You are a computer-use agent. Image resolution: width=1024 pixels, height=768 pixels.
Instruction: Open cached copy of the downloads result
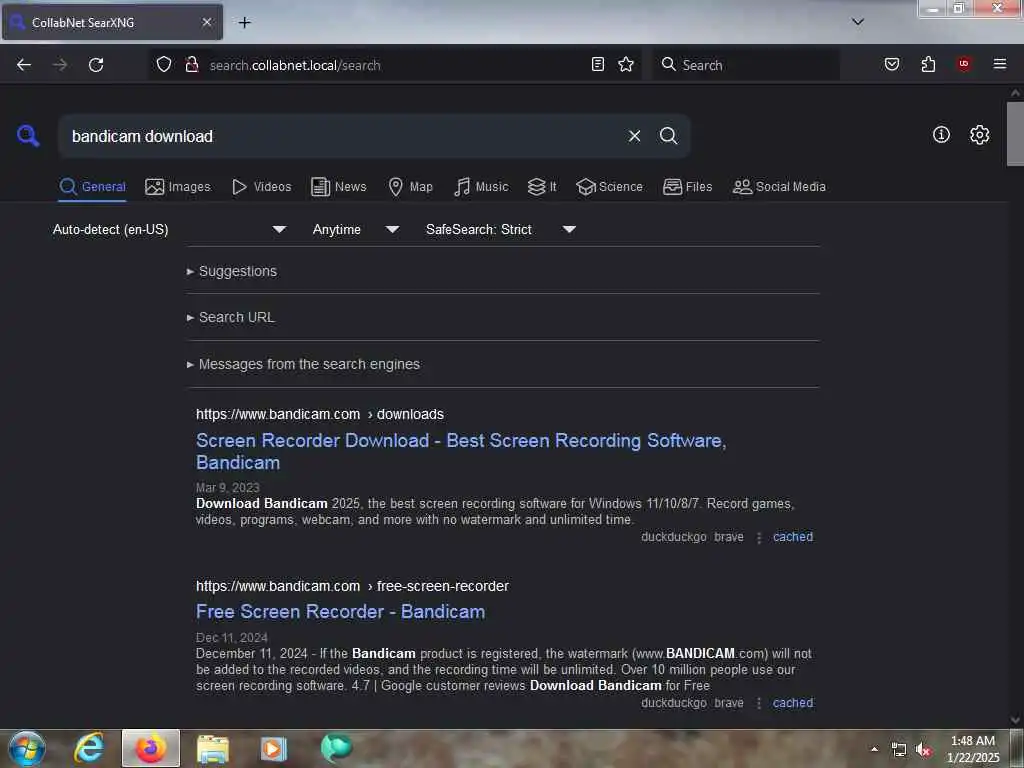tap(793, 537)
